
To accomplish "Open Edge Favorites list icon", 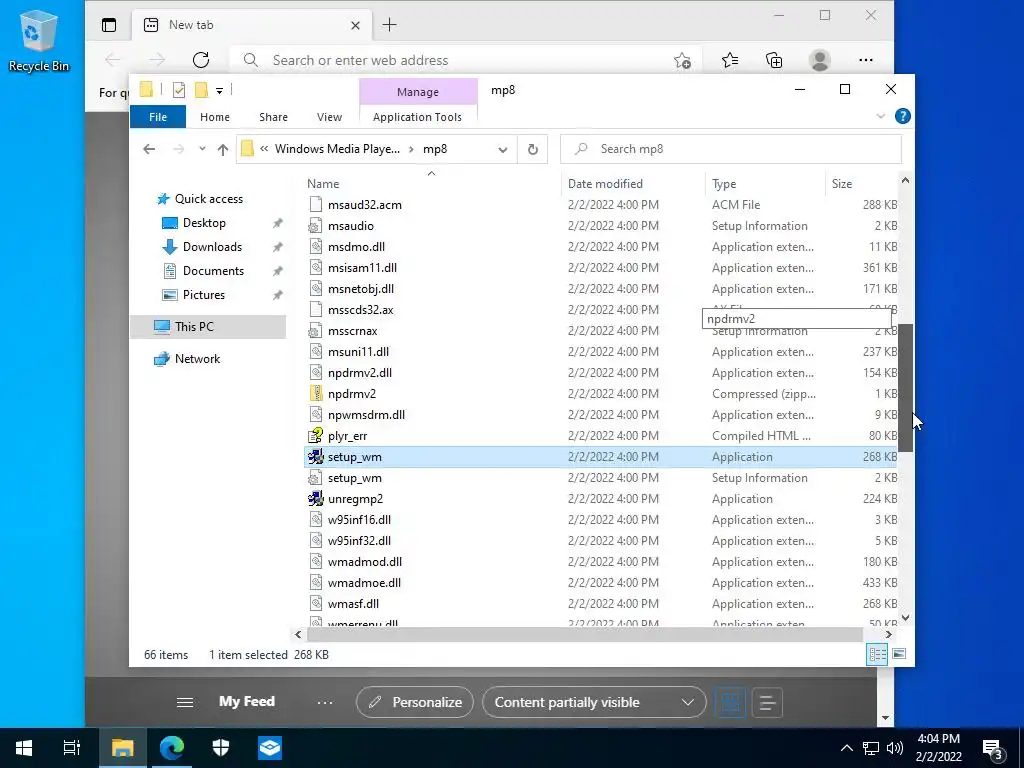I will [730, 60].
